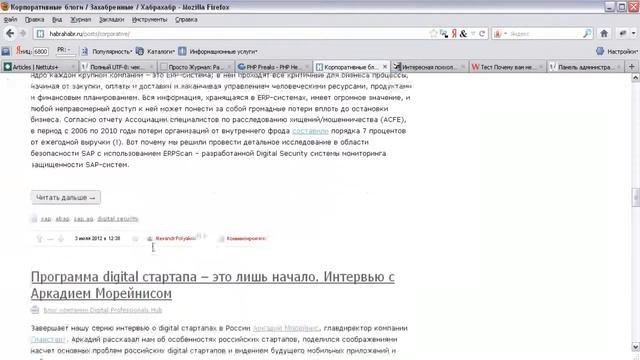This screenshot has height=360, width=640.
Task: Open the address bar history dropdown arrow
Action: coord(473,34)
